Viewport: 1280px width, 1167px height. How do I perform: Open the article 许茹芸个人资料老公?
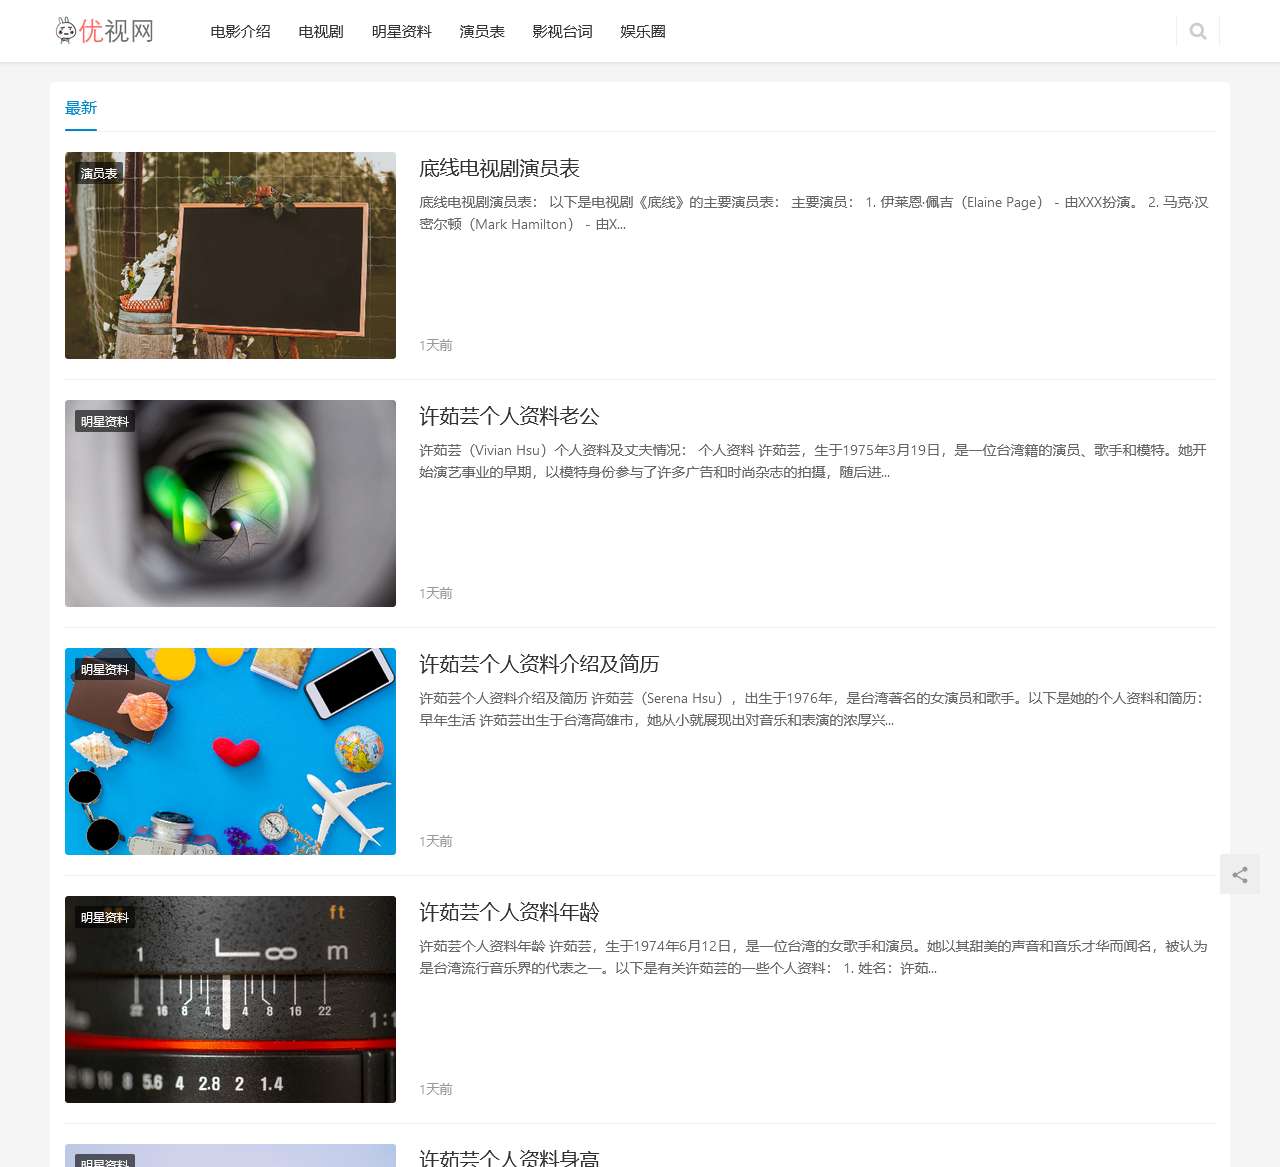(x=509, y=416)
